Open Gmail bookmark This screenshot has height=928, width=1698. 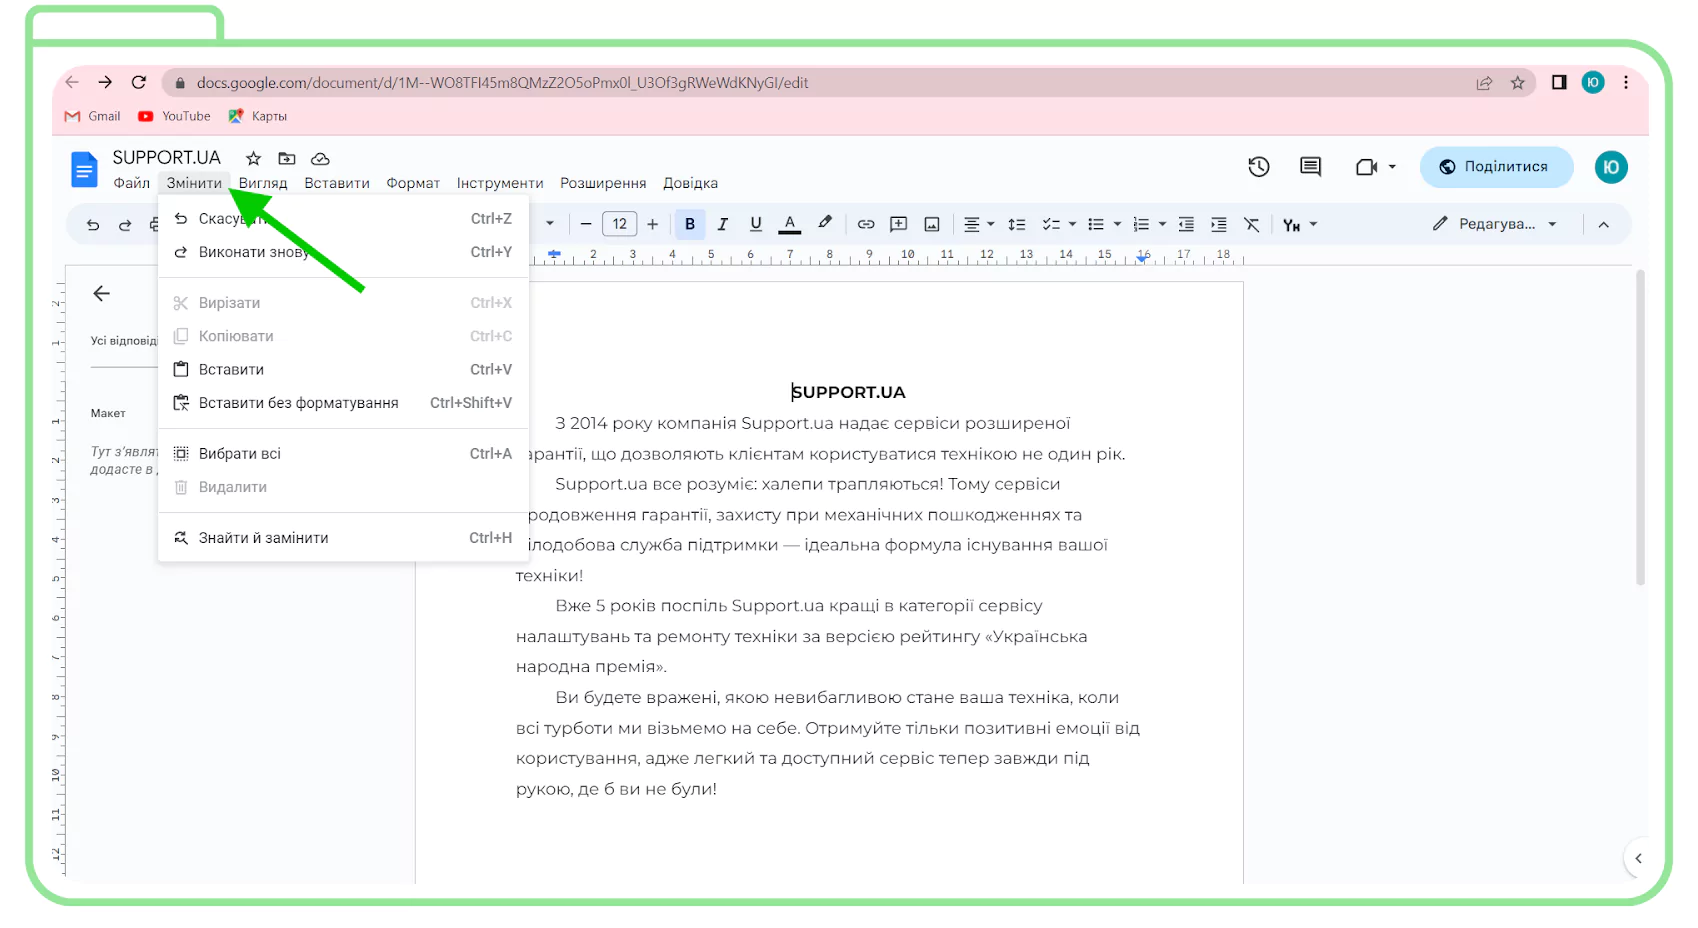click(93, 116)
